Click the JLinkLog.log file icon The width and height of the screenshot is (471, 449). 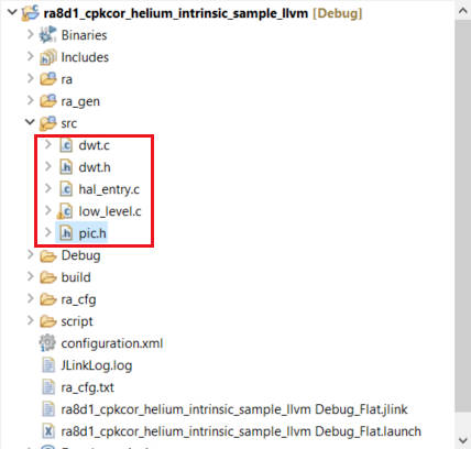coord(48,365)
